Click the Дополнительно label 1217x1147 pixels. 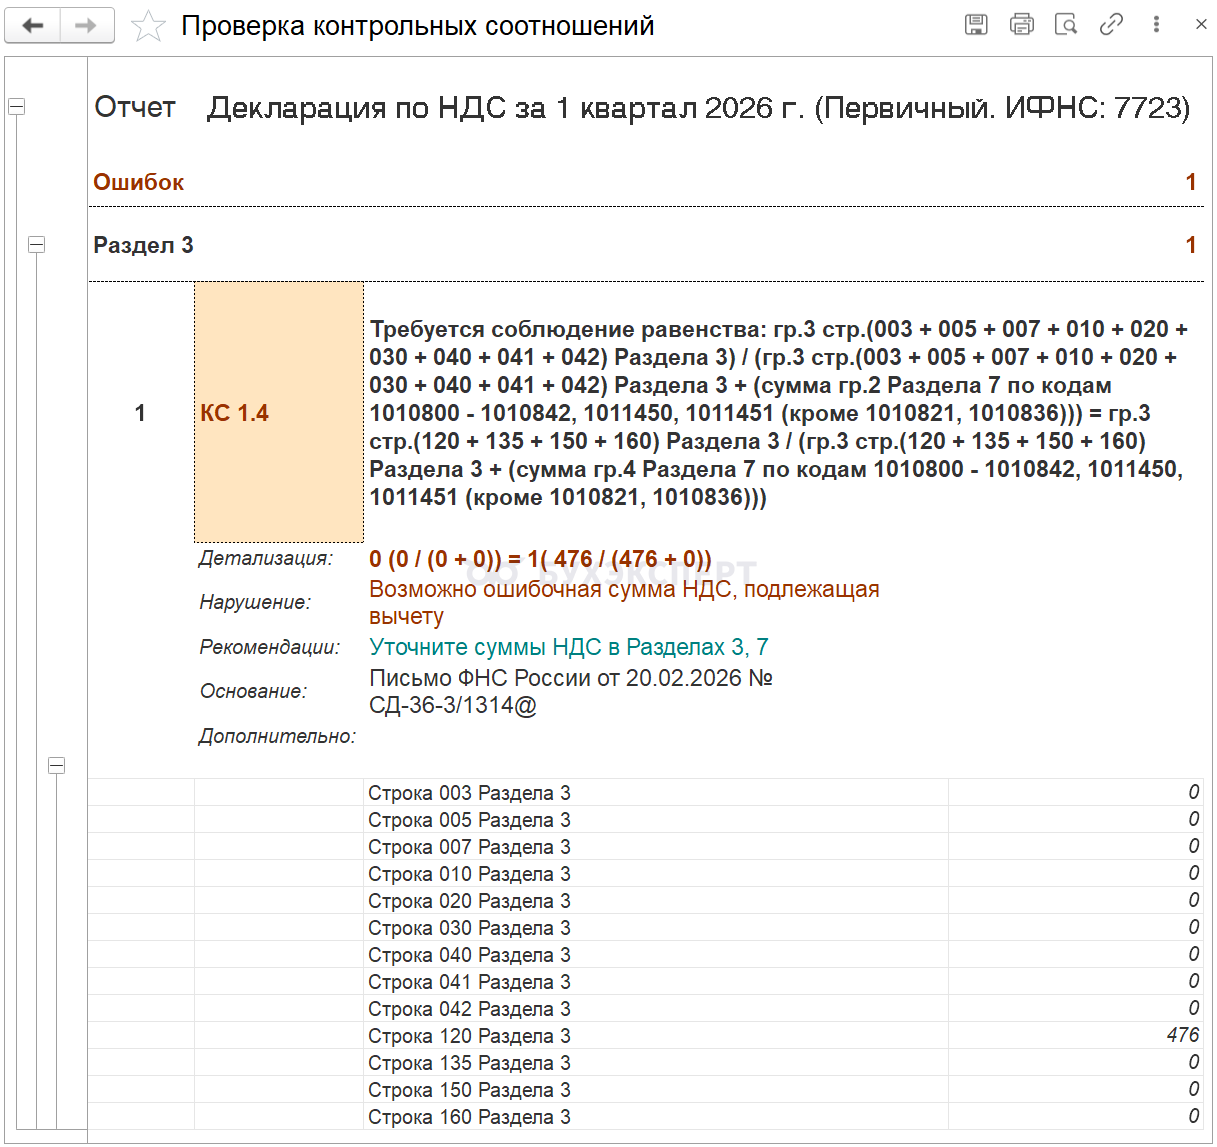(x=277, y=736)
